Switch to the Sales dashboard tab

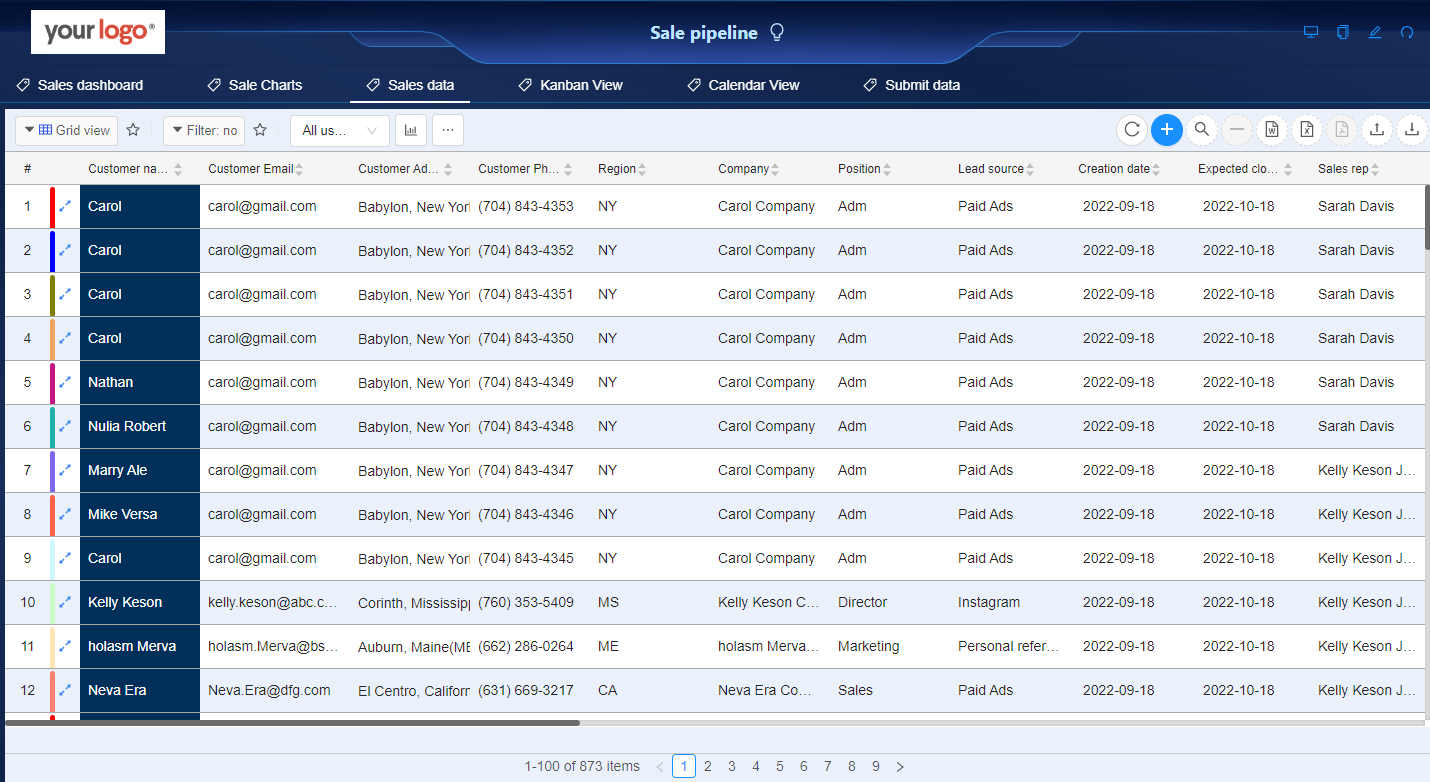80,85
